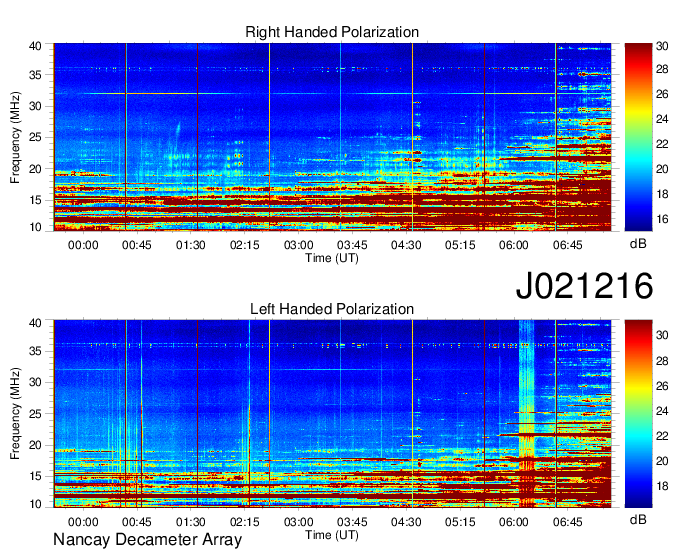Click 15 frequency tick of Left Handed plot
Image resolution: width=680 pixels, height=552 pixels.
35,476
